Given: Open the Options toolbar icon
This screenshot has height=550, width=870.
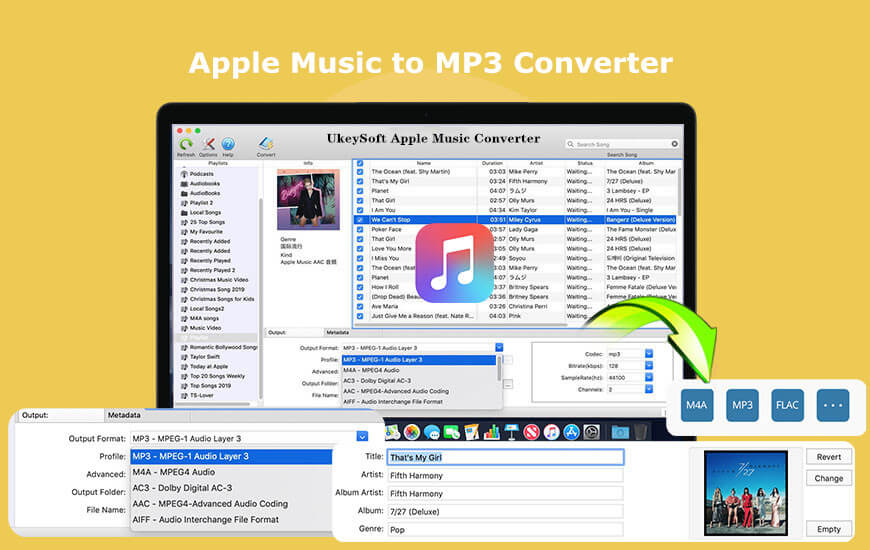Looking at the screenshot, I should pos(209,144).
